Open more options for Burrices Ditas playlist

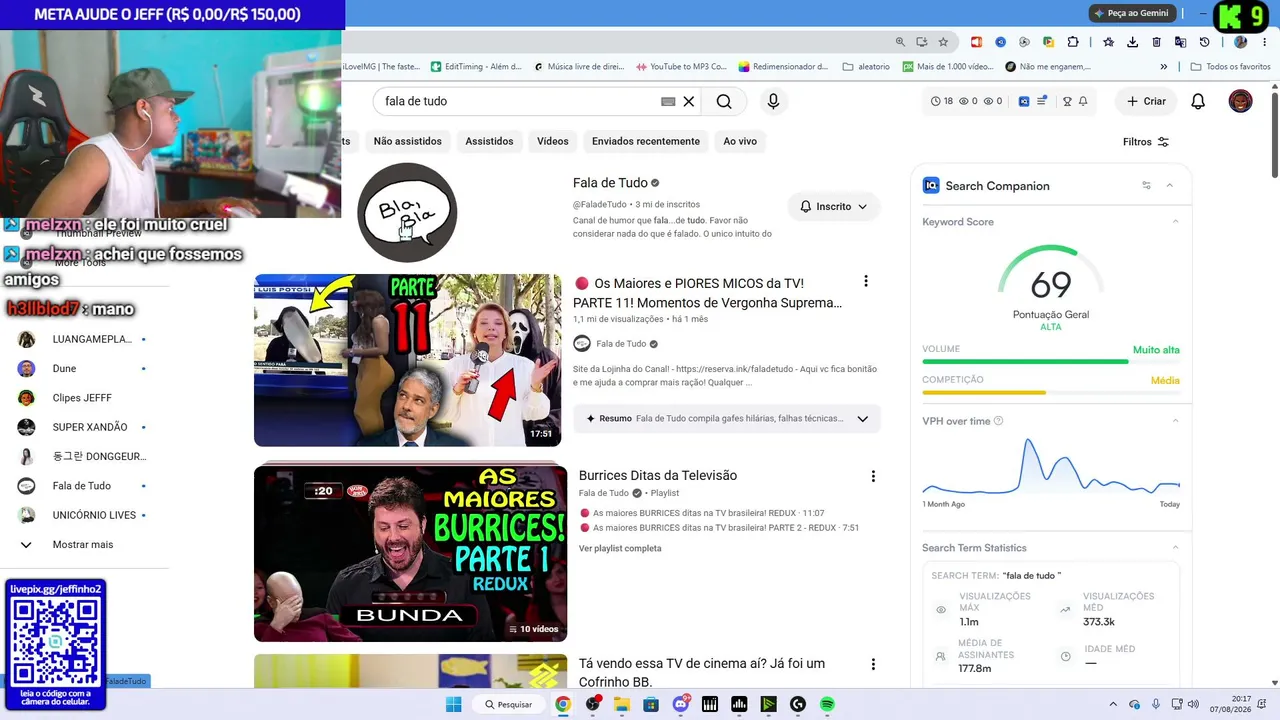pyautogui.click(x=873, y=476)
